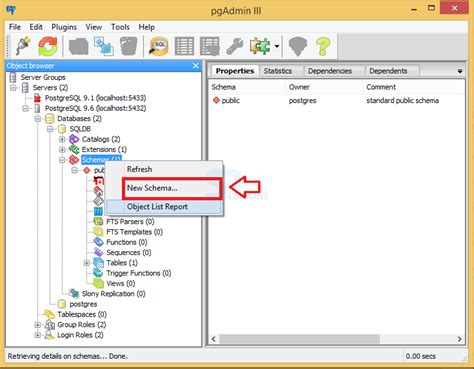Screen dimensions: 474x369
Task: Select Trigger Functions (0) in the tree
Action: [139, 273]
